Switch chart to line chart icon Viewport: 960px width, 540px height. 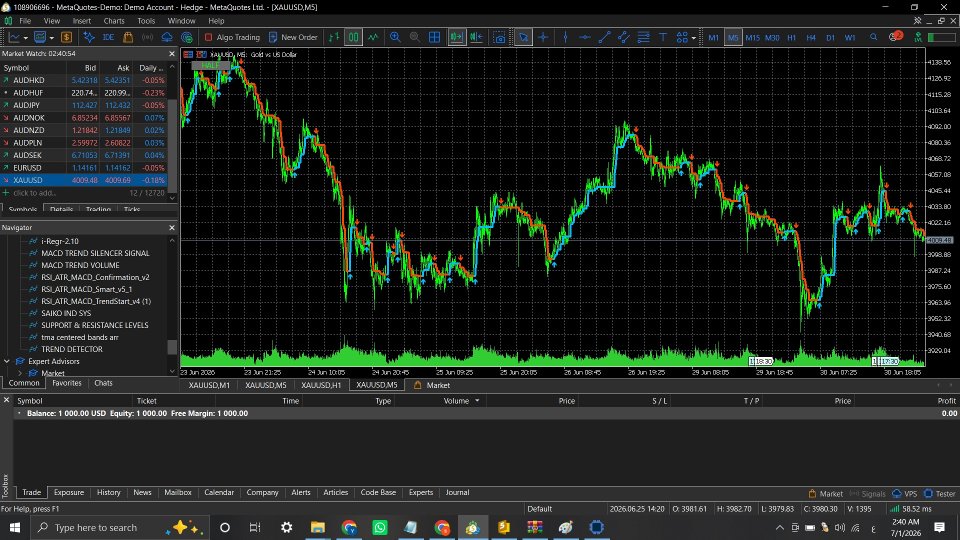373,37
